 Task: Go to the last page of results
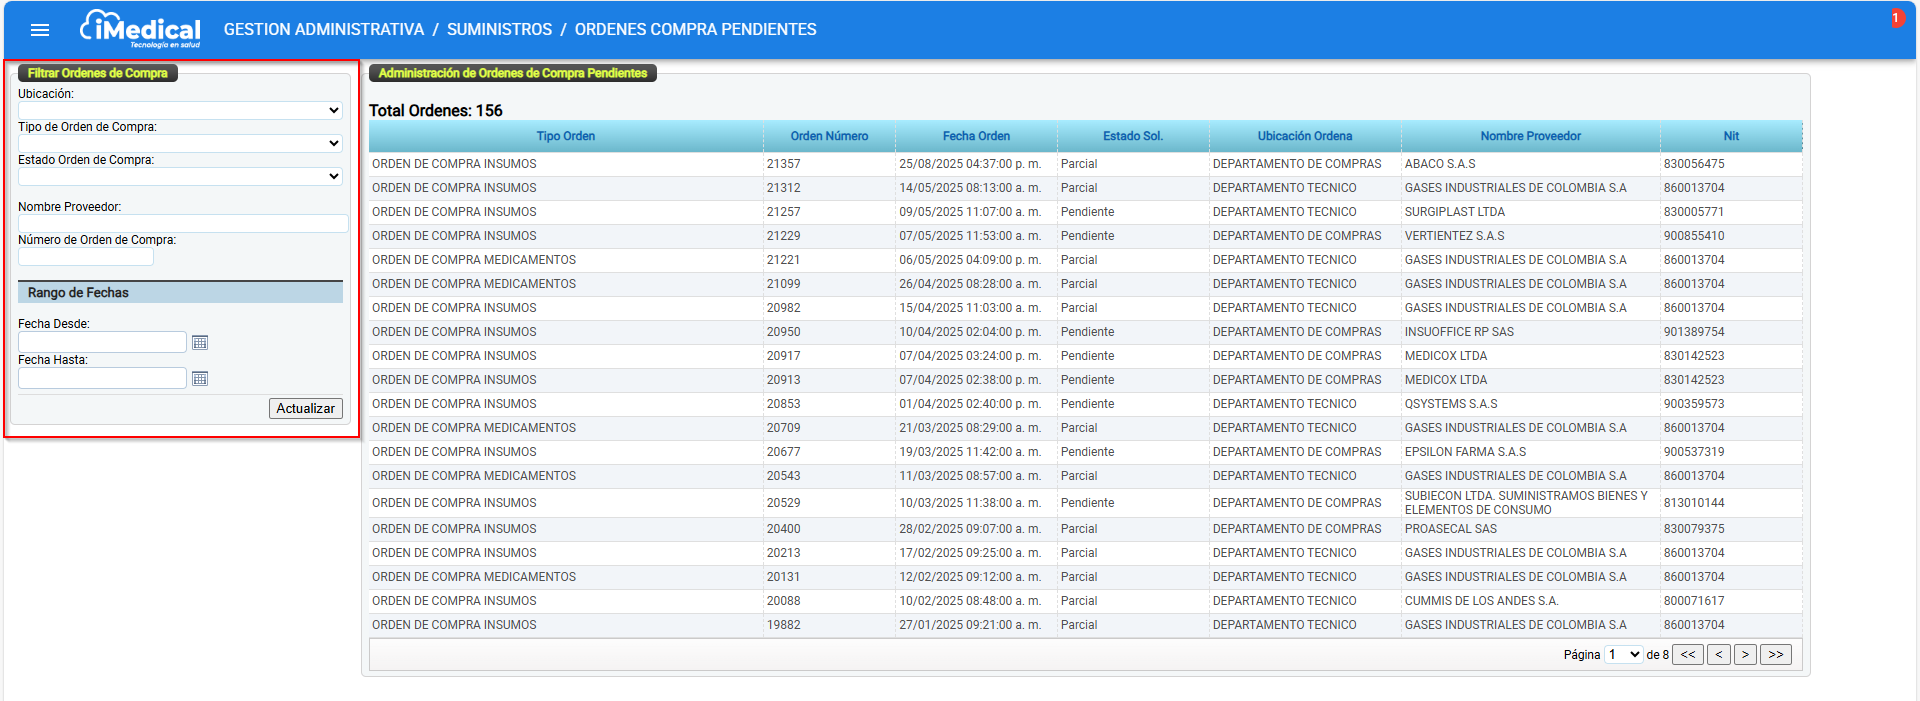[1775, 655]
